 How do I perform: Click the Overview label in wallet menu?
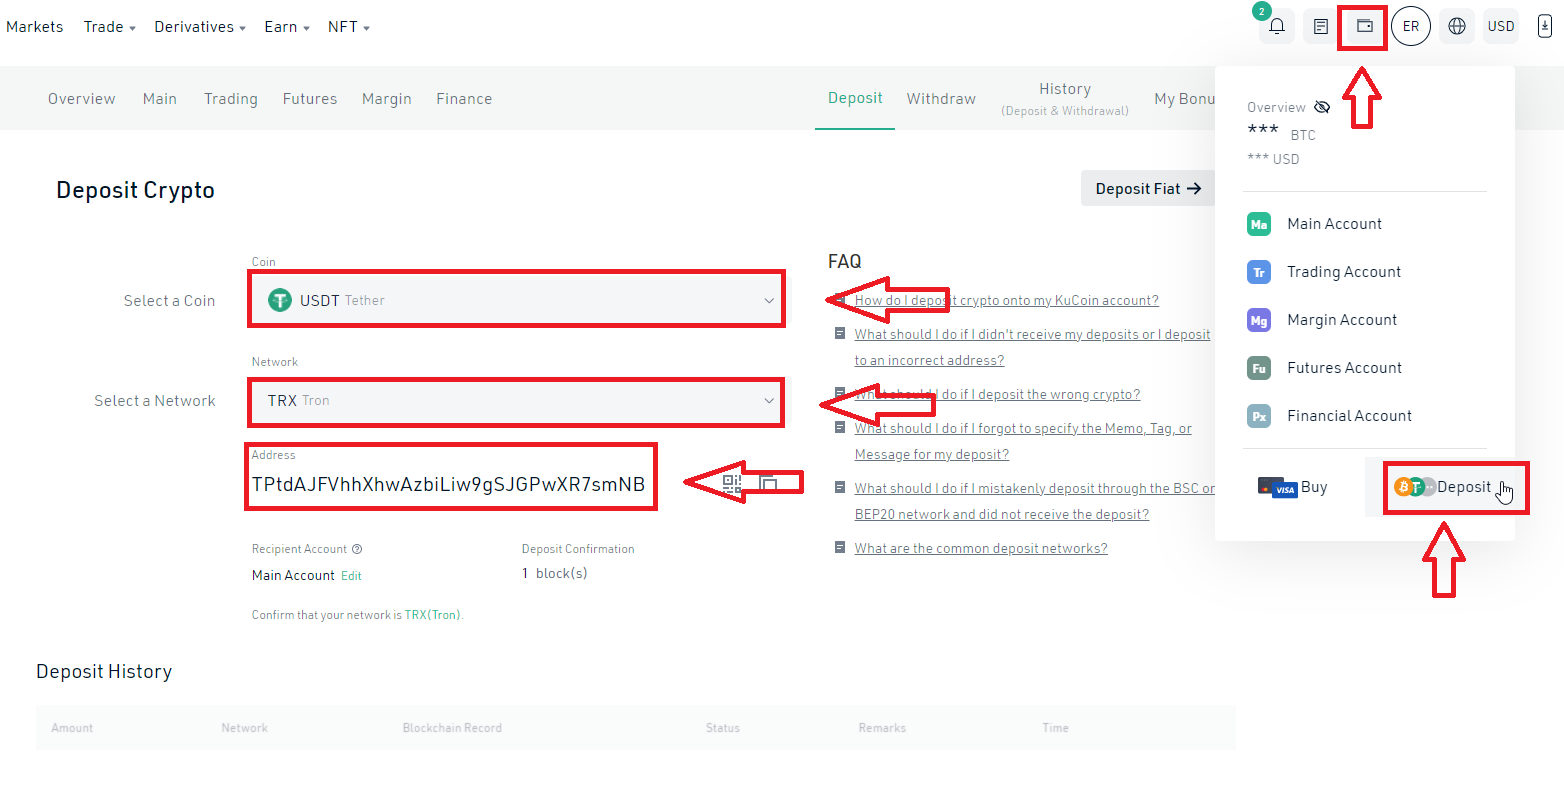1276,107
